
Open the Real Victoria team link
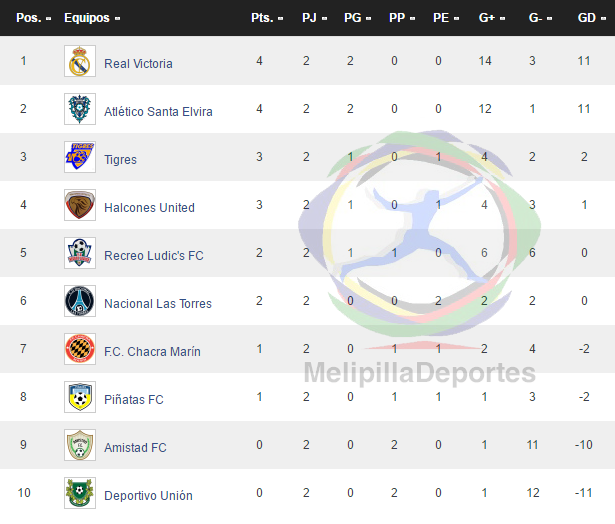(x=138, y=64)
